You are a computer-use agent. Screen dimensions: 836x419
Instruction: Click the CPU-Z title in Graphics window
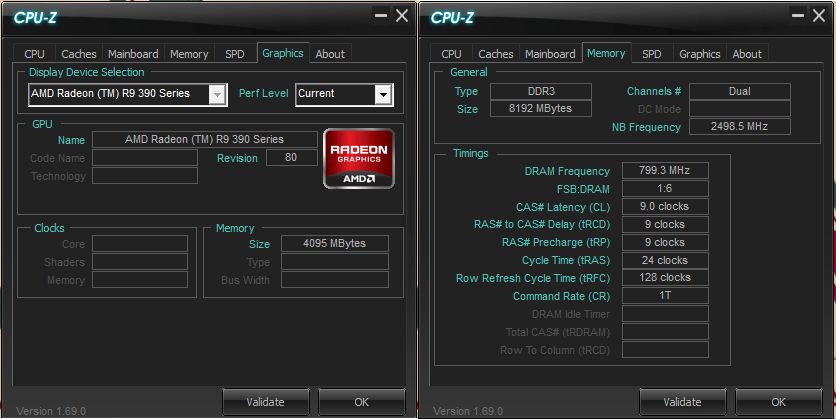click(x=35, y=18)
